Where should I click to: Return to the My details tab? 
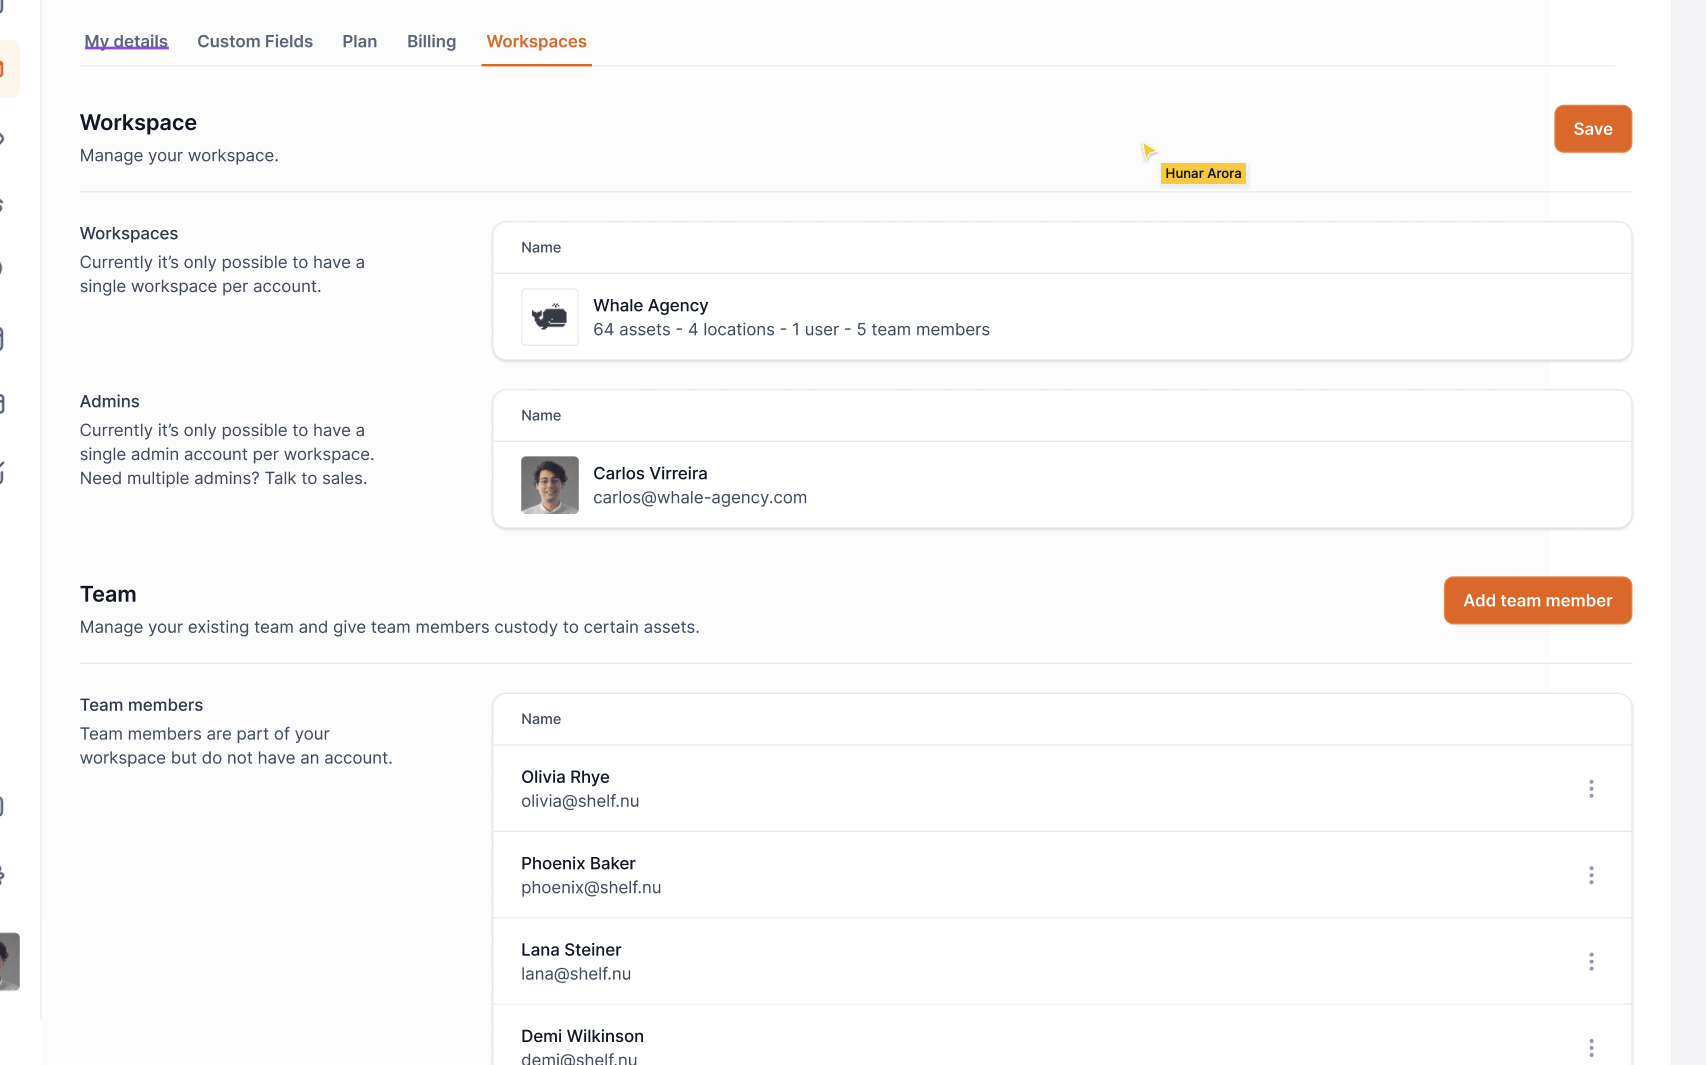pos(126,41)
